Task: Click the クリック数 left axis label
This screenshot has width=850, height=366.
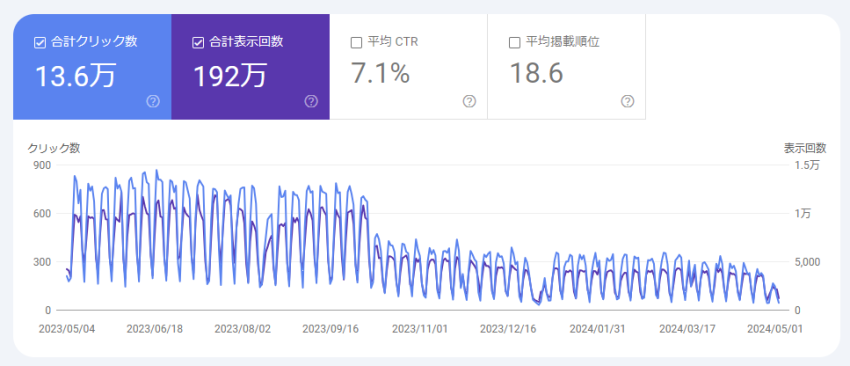Action: click(x=54, y=148)
